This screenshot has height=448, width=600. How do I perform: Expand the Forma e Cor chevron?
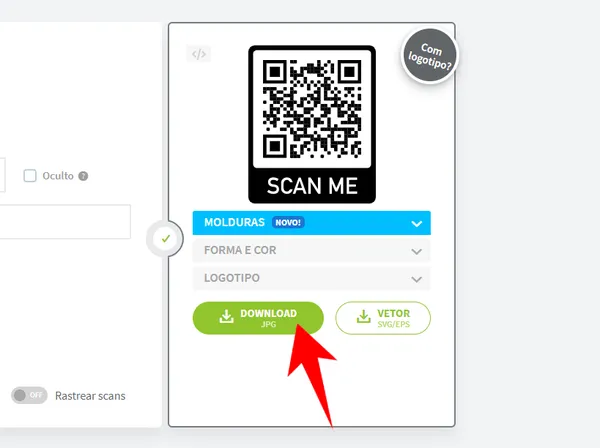(x=417, y=251)
